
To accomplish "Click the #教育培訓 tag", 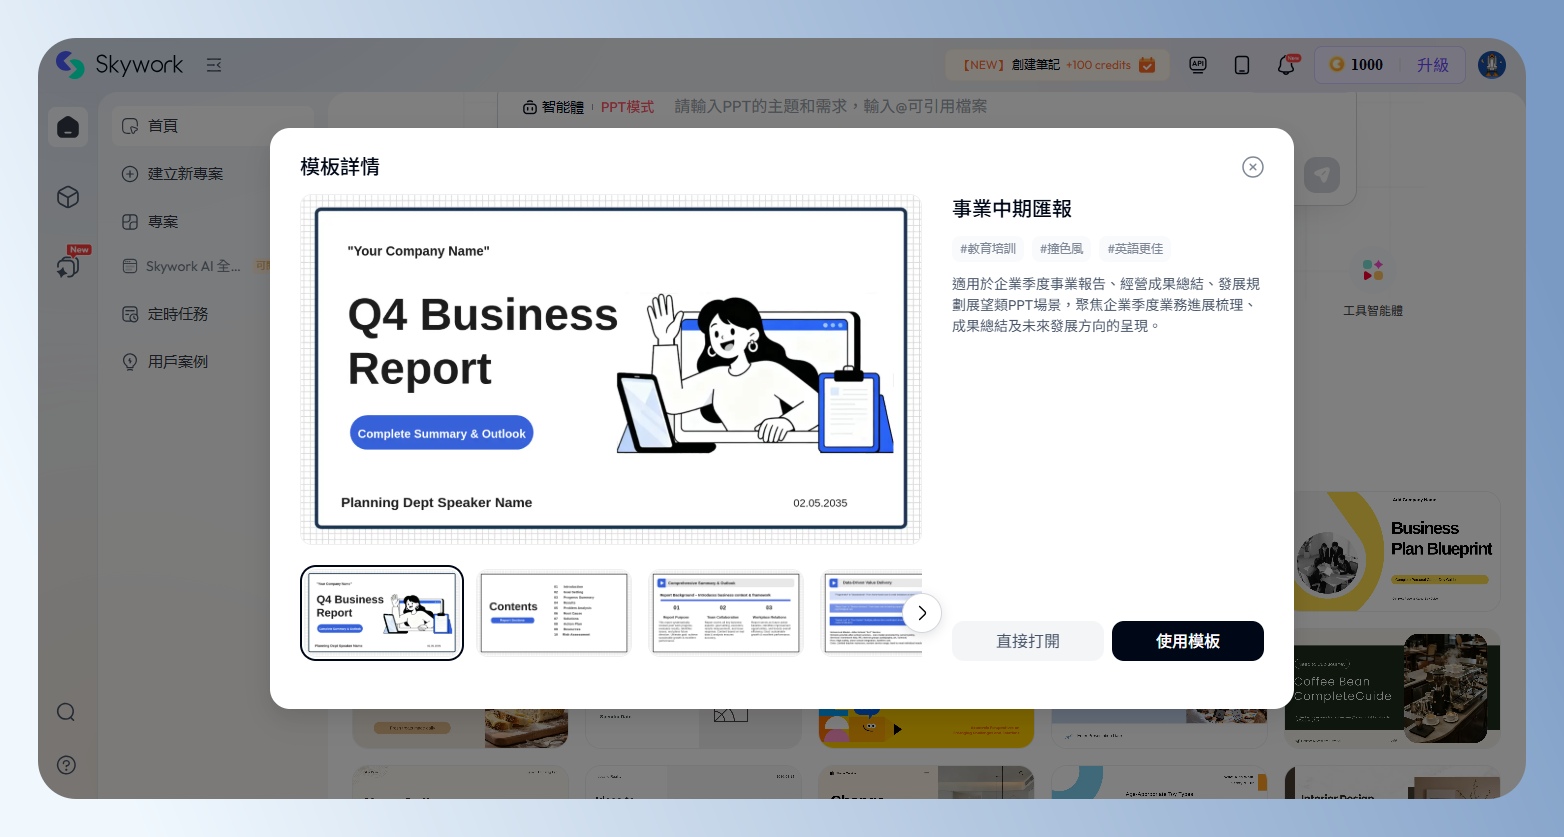I will [987, 249].
